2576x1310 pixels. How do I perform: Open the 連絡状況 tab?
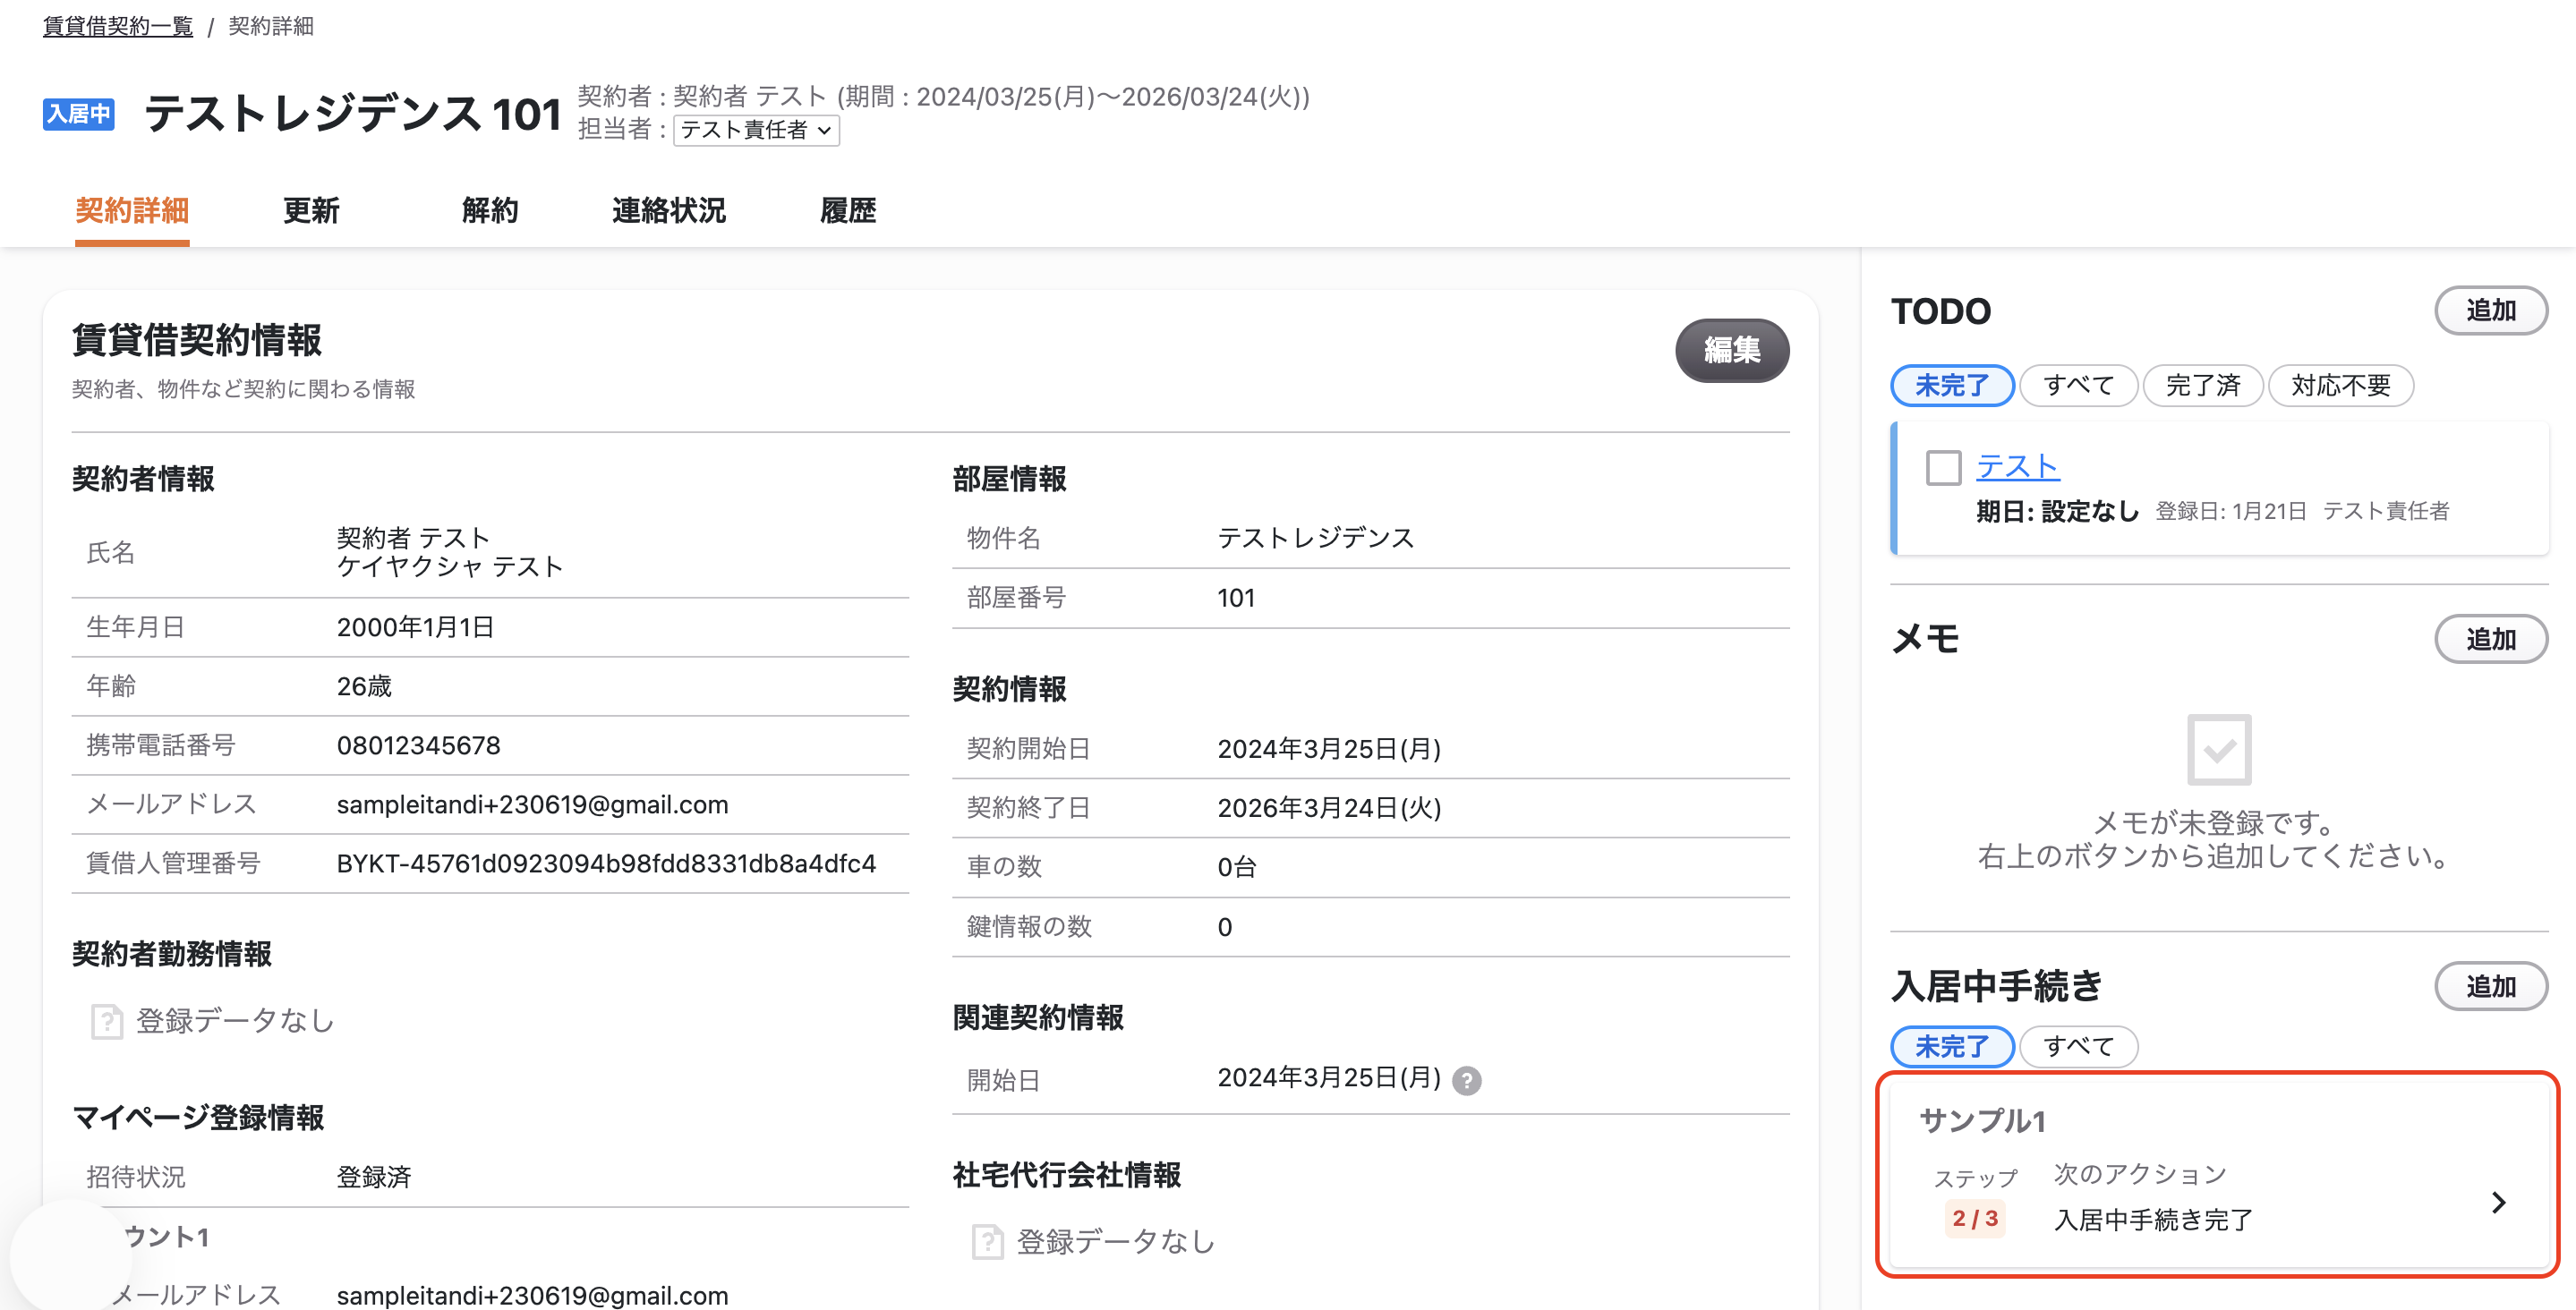[669, 210]
